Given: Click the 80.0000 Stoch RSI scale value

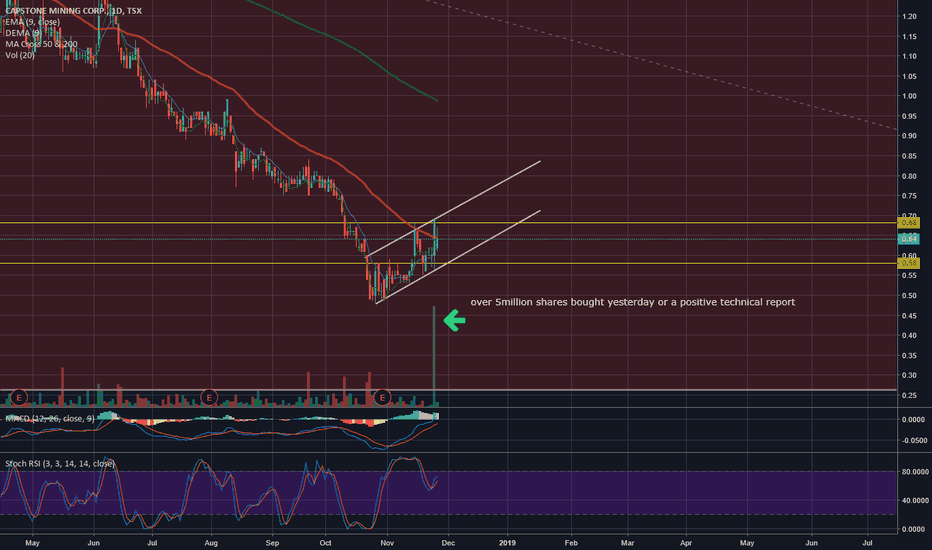Looking at the screenshot, I should pos(915,472).
